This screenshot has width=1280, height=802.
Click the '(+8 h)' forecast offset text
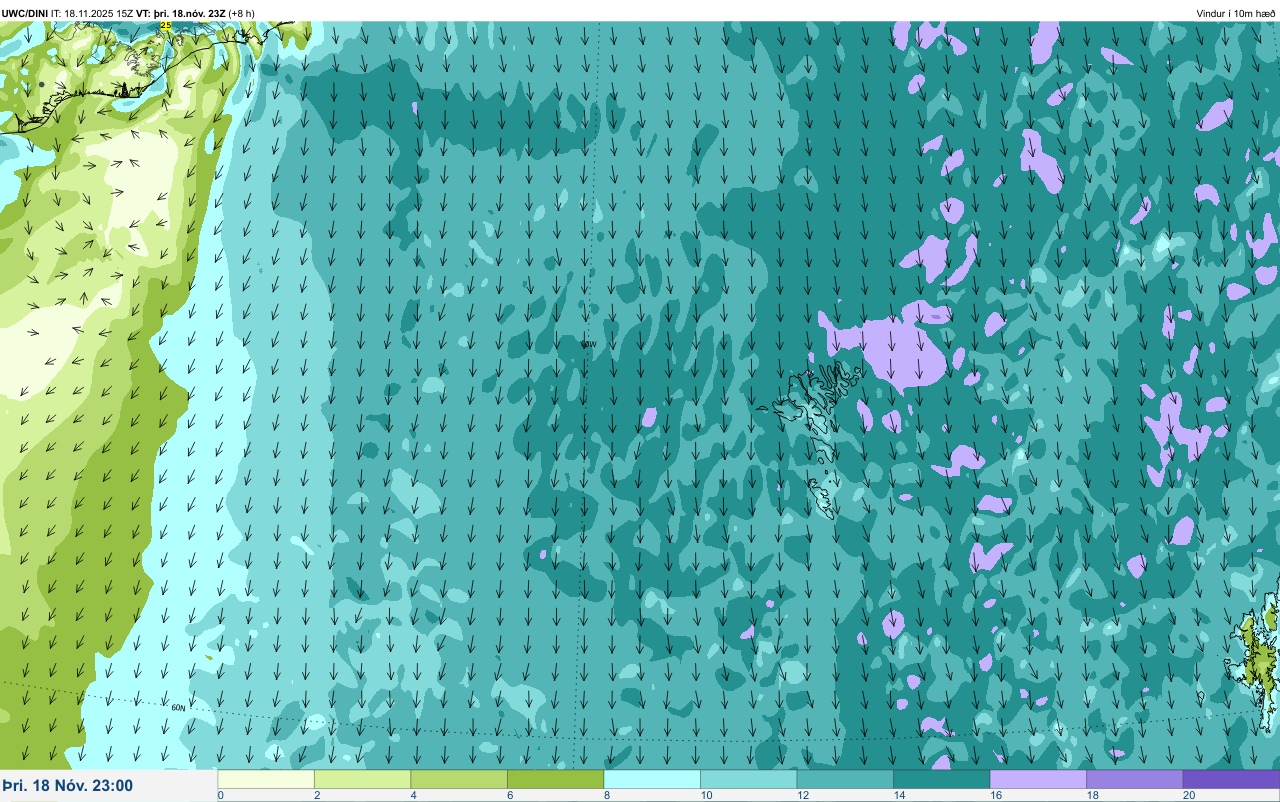pos(241,13)
